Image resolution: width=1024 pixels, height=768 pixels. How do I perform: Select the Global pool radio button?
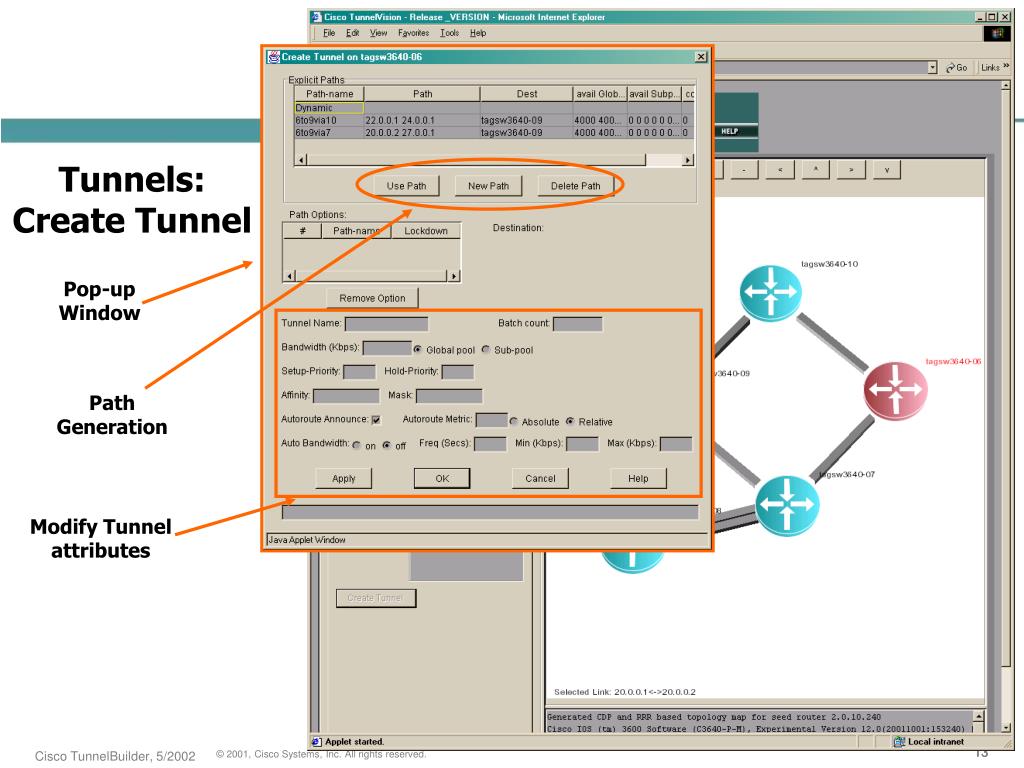(x=418, y=349)
